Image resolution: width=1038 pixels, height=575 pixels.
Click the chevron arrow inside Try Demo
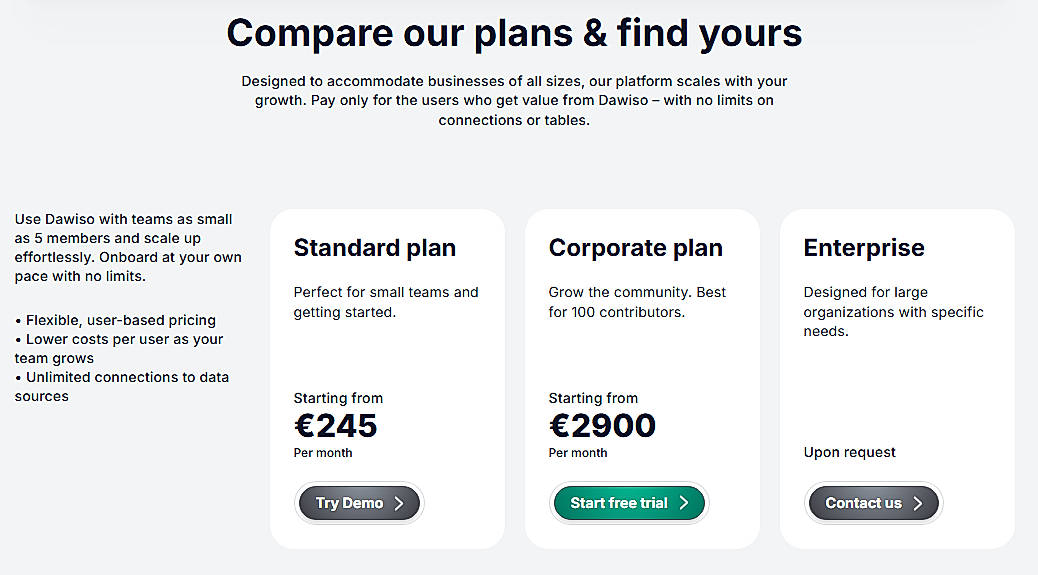399,503
